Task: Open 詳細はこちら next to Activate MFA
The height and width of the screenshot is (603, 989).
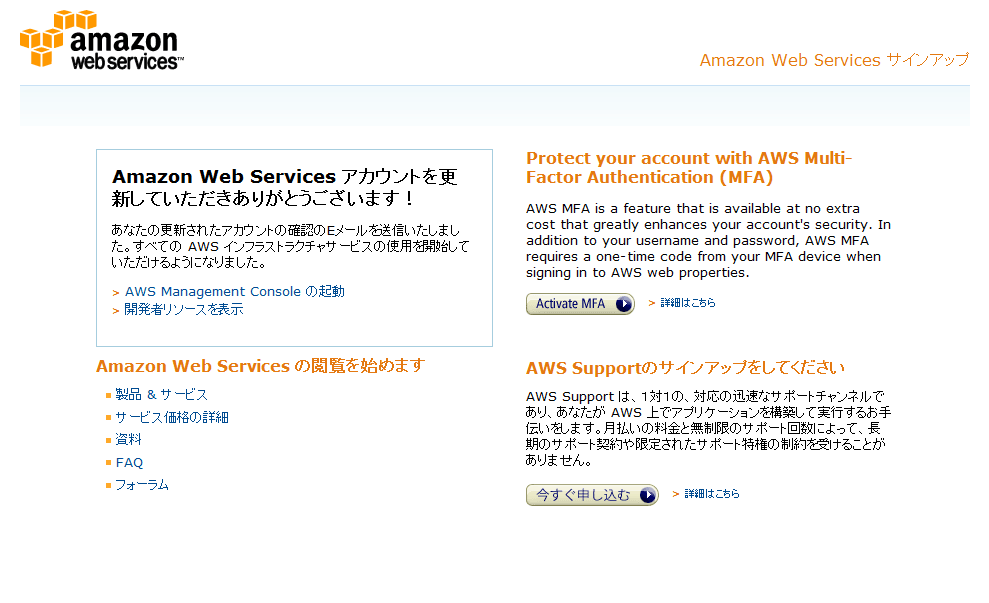Action: pos(687,303)
